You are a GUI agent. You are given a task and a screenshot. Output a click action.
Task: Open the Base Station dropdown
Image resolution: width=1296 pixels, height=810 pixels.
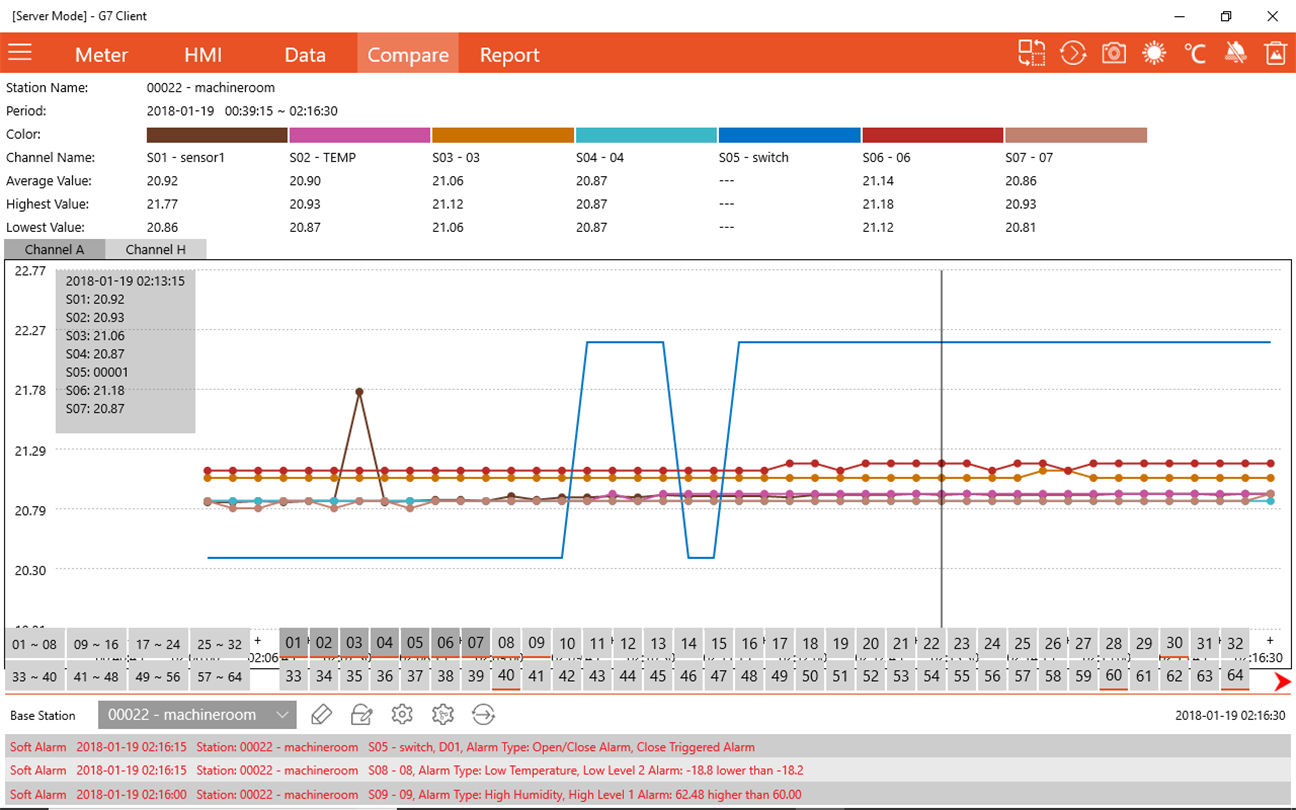(197, 715)
